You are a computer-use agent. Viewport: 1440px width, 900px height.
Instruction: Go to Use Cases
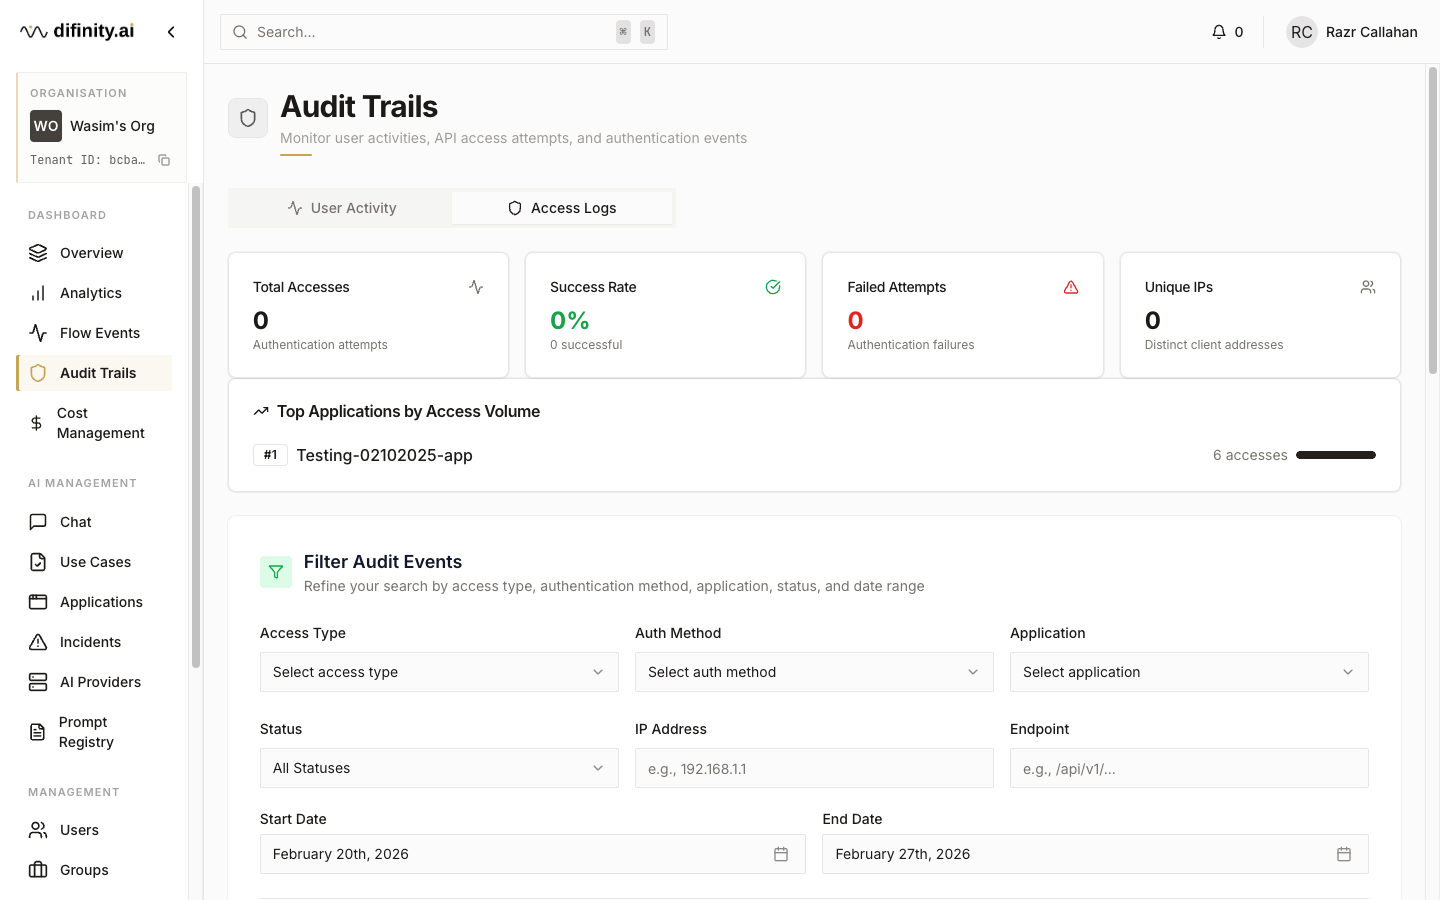(x=94, y=562)
